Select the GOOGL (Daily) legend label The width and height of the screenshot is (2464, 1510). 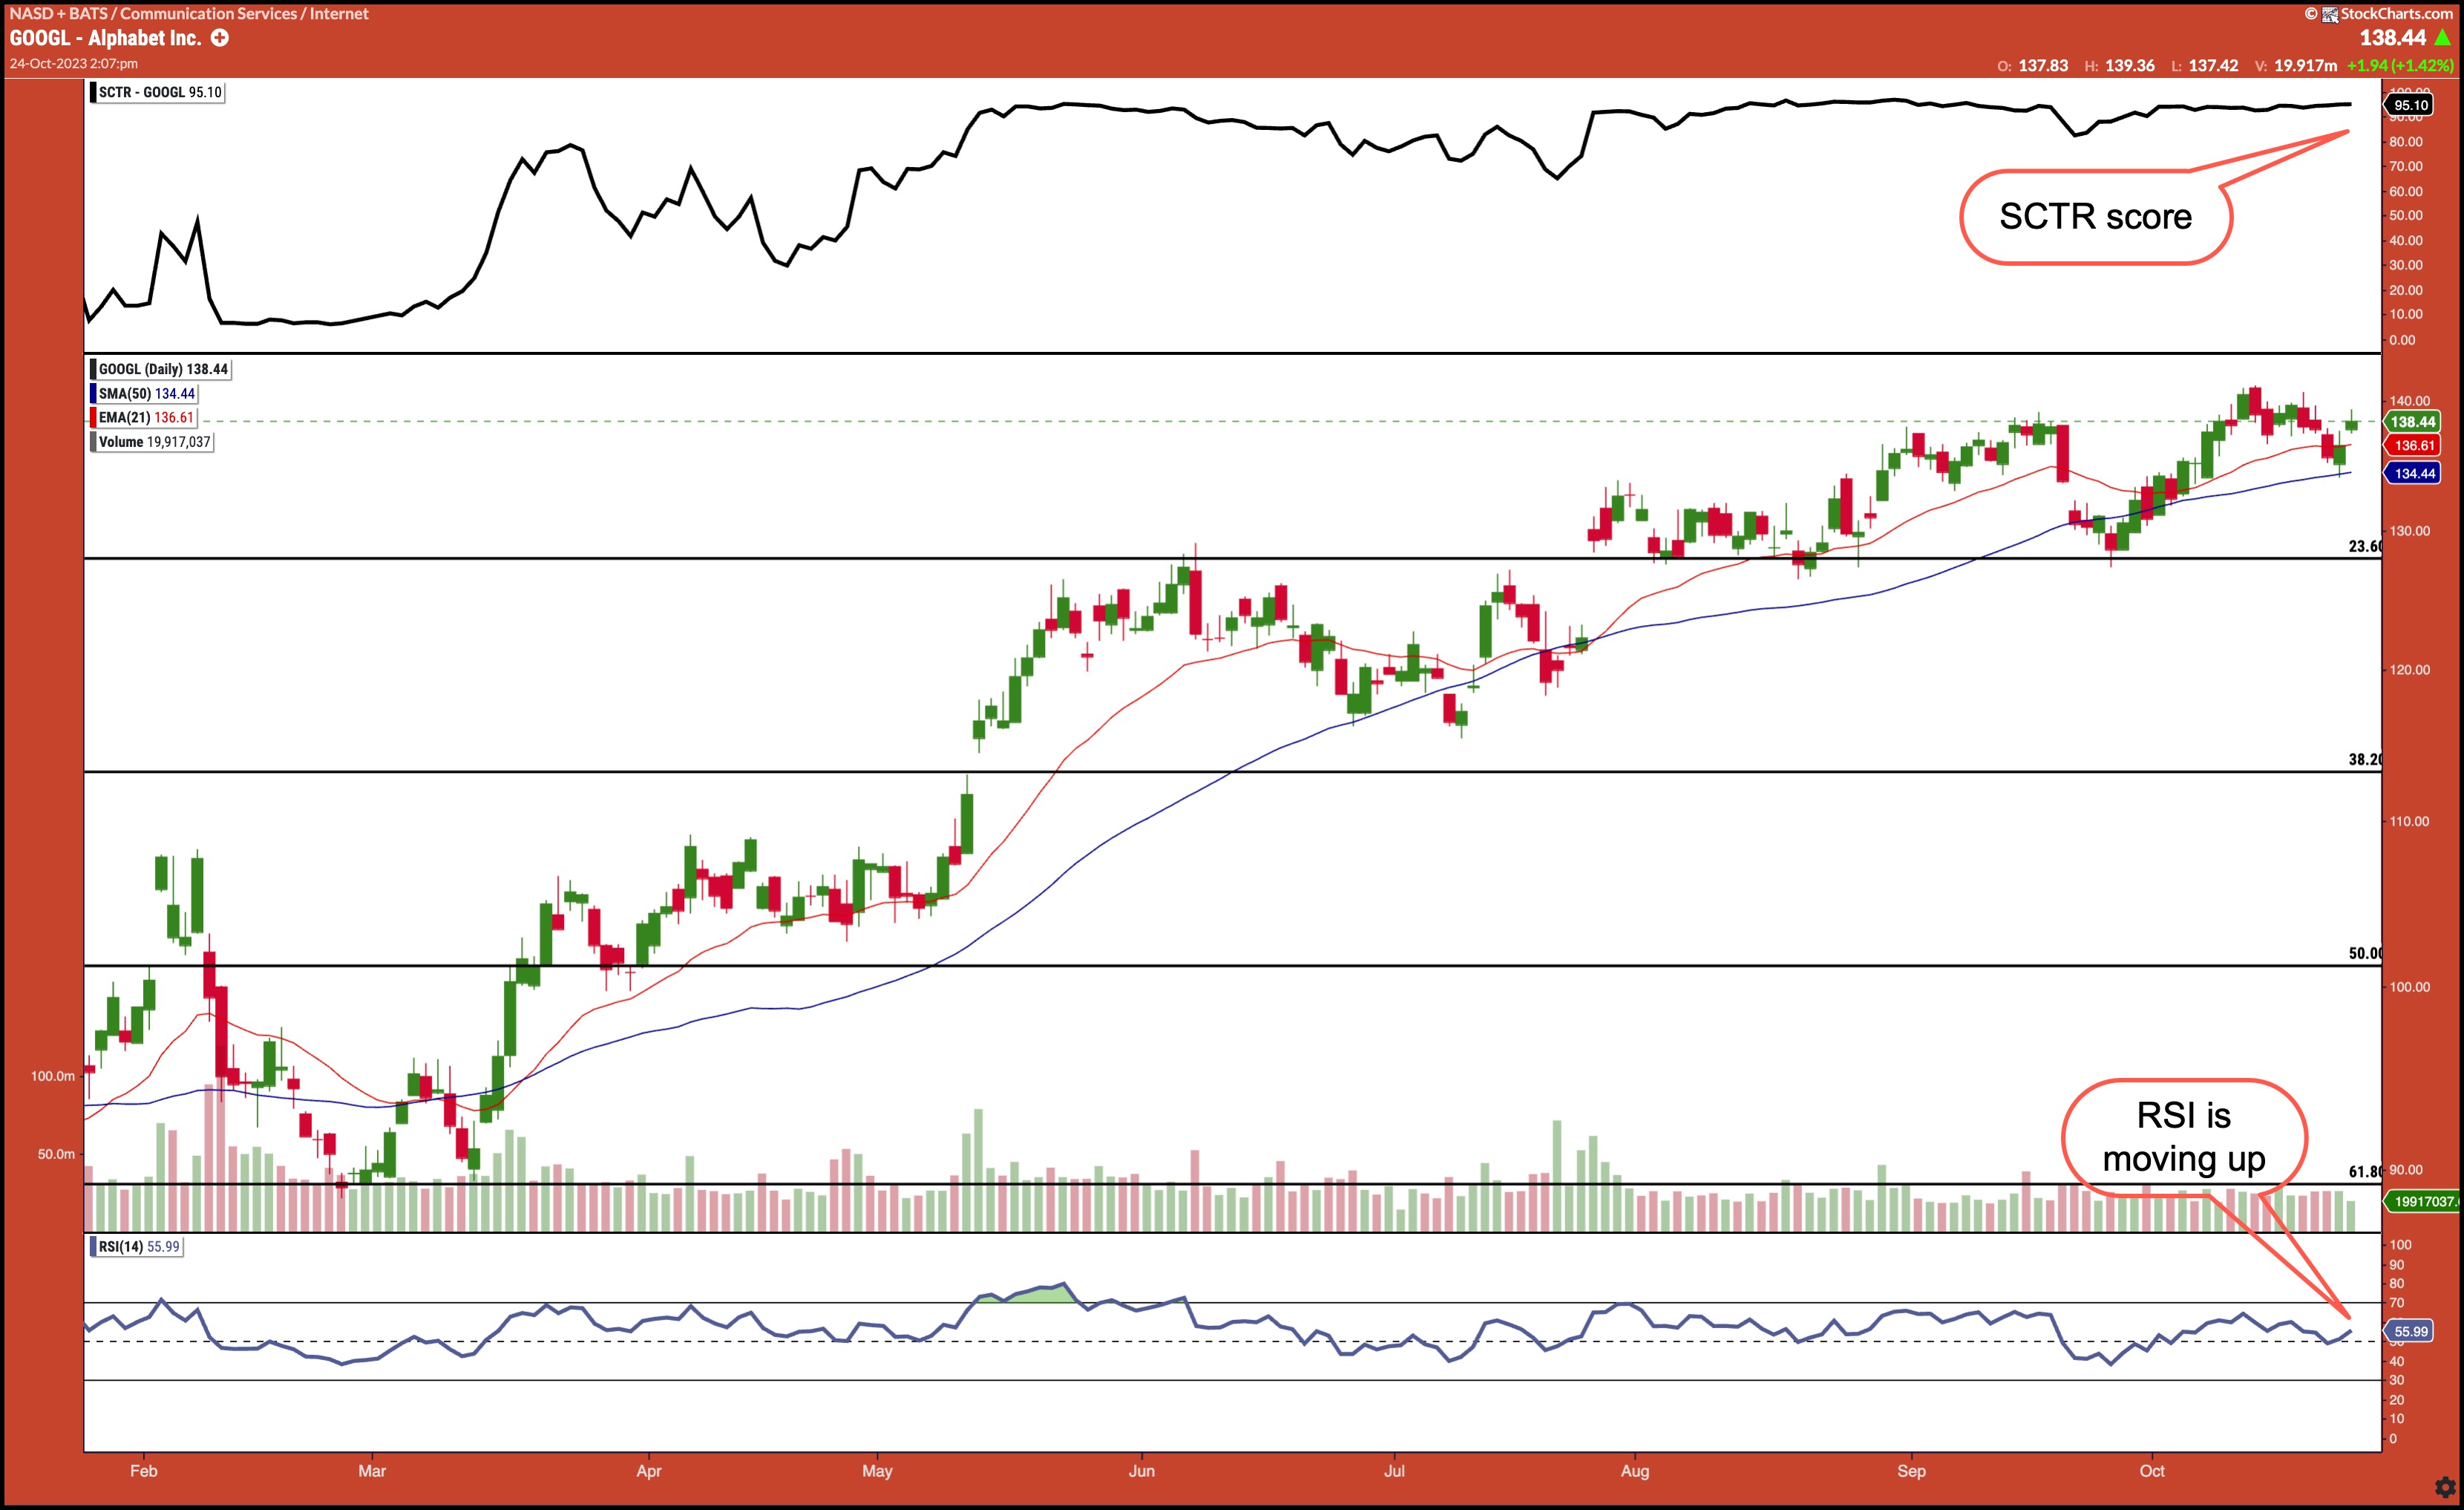[163, 369]
